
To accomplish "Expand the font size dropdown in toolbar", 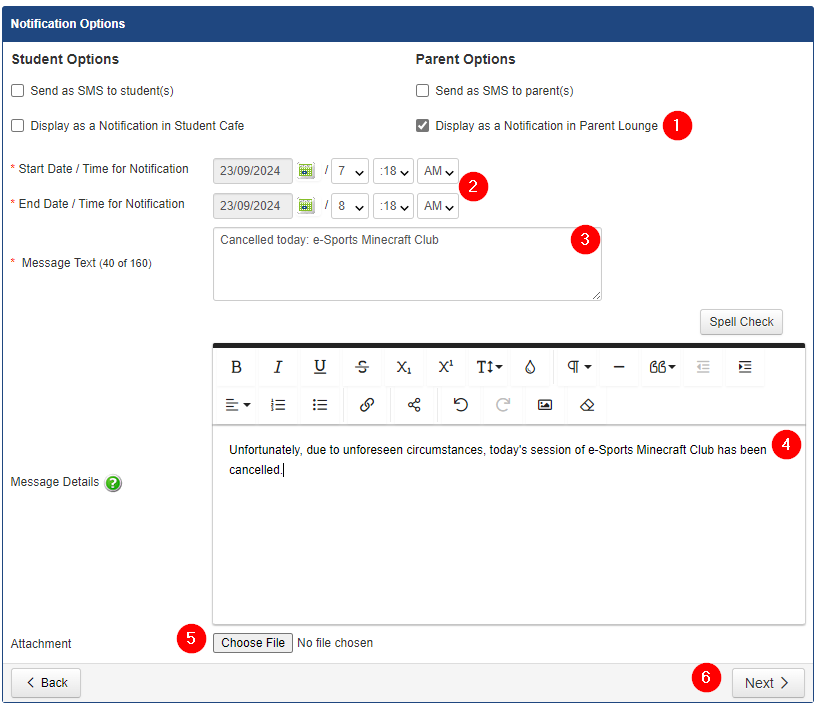I will click(x=489, y=367).
